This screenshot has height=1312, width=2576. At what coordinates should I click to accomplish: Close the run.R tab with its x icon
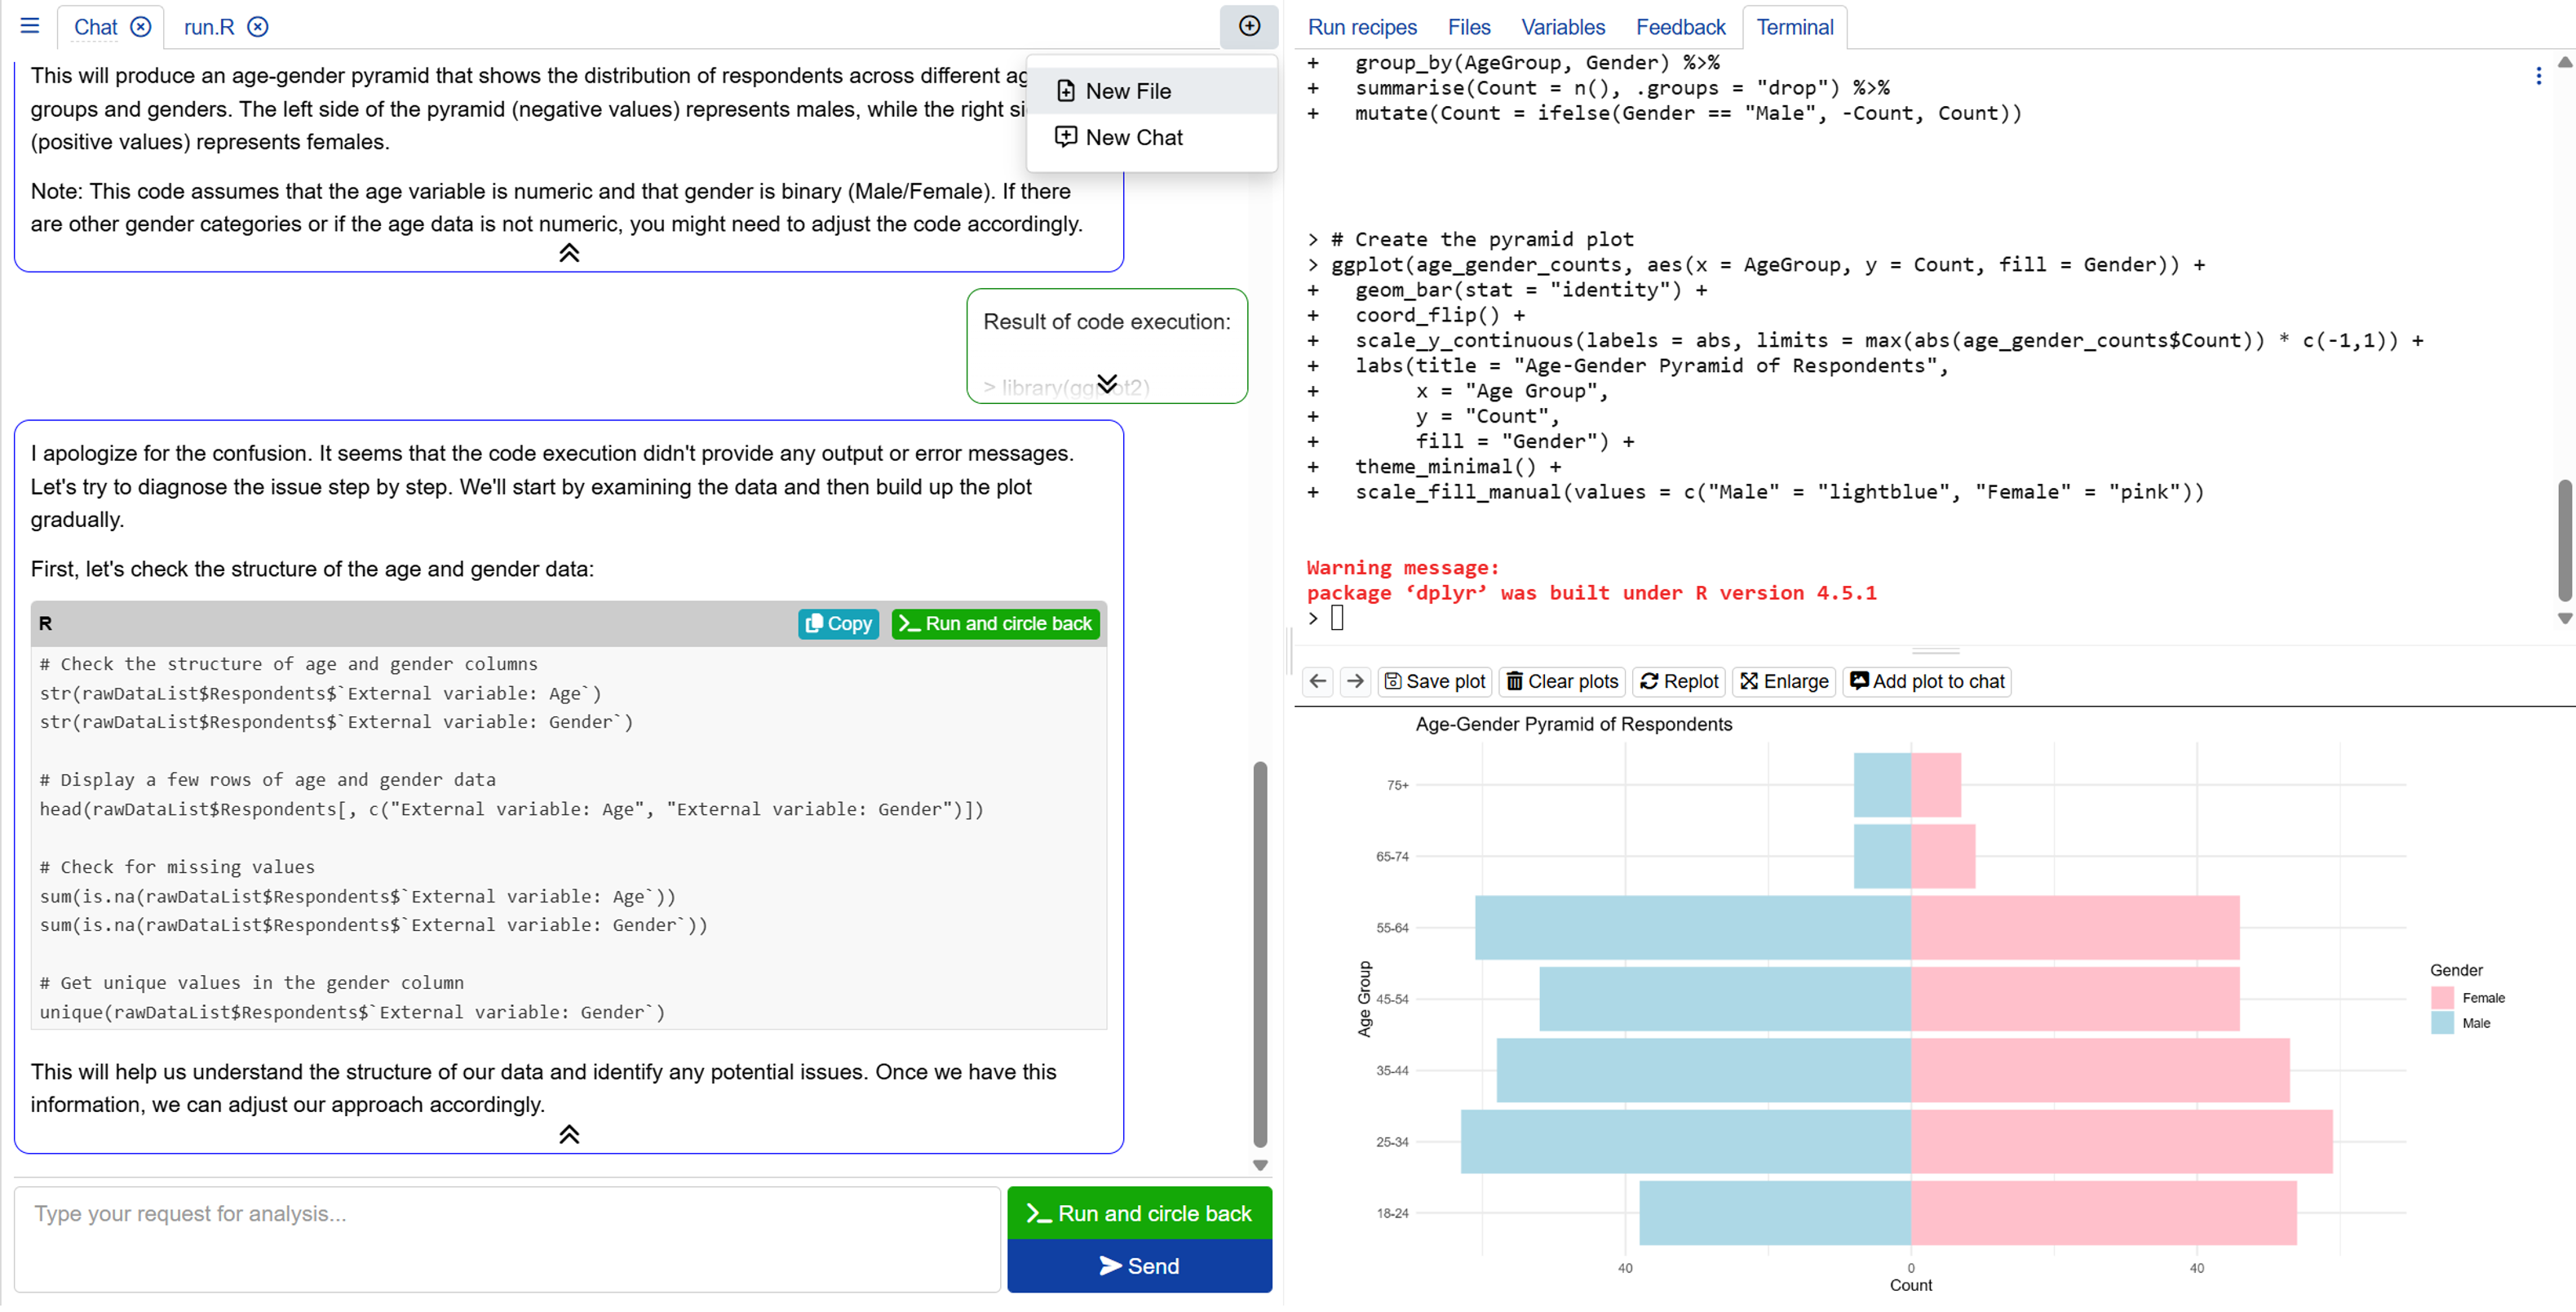[258, 27]
